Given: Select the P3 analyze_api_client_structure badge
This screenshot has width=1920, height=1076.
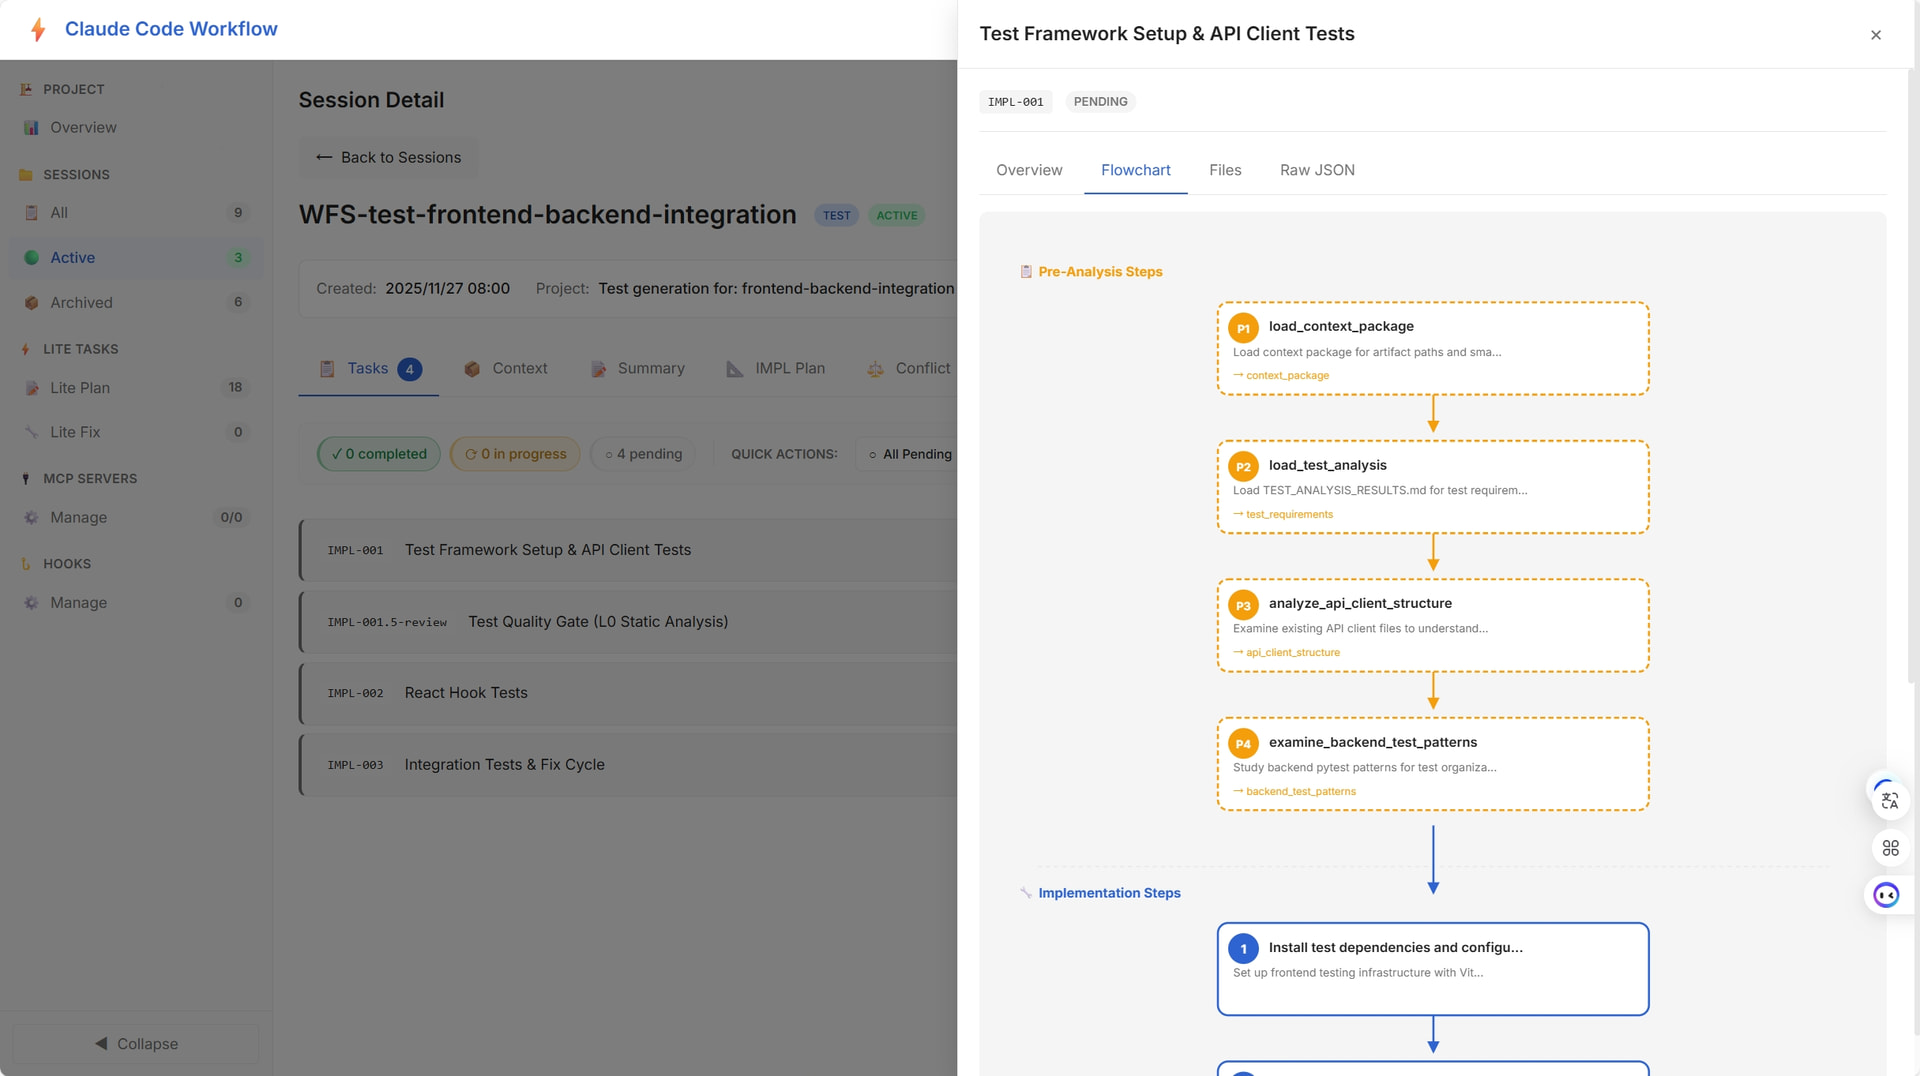Looking at the screenshot, I should click(1243, 605).
